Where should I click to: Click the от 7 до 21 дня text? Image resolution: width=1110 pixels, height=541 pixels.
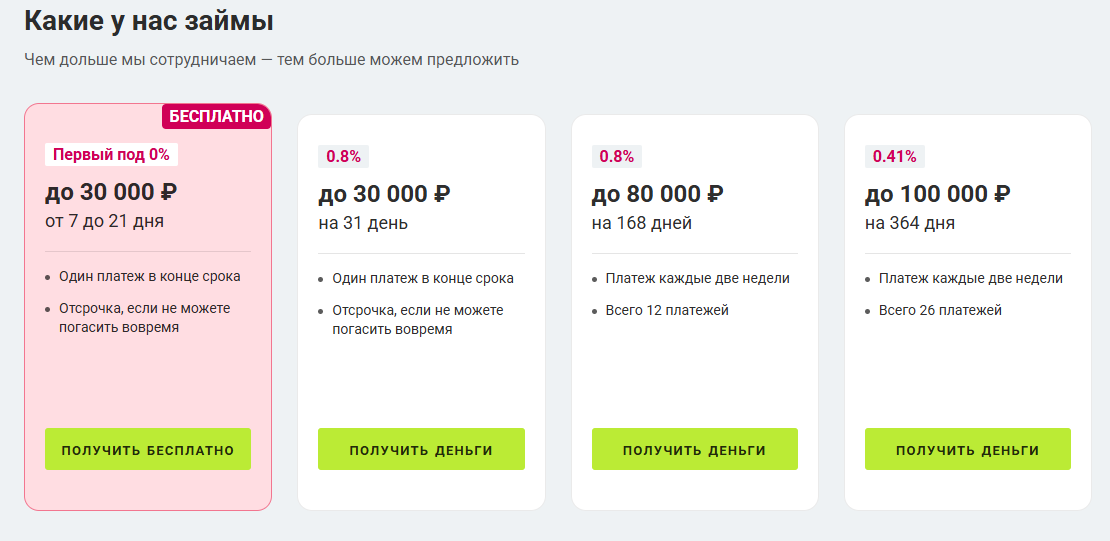(x=104, y=221)
